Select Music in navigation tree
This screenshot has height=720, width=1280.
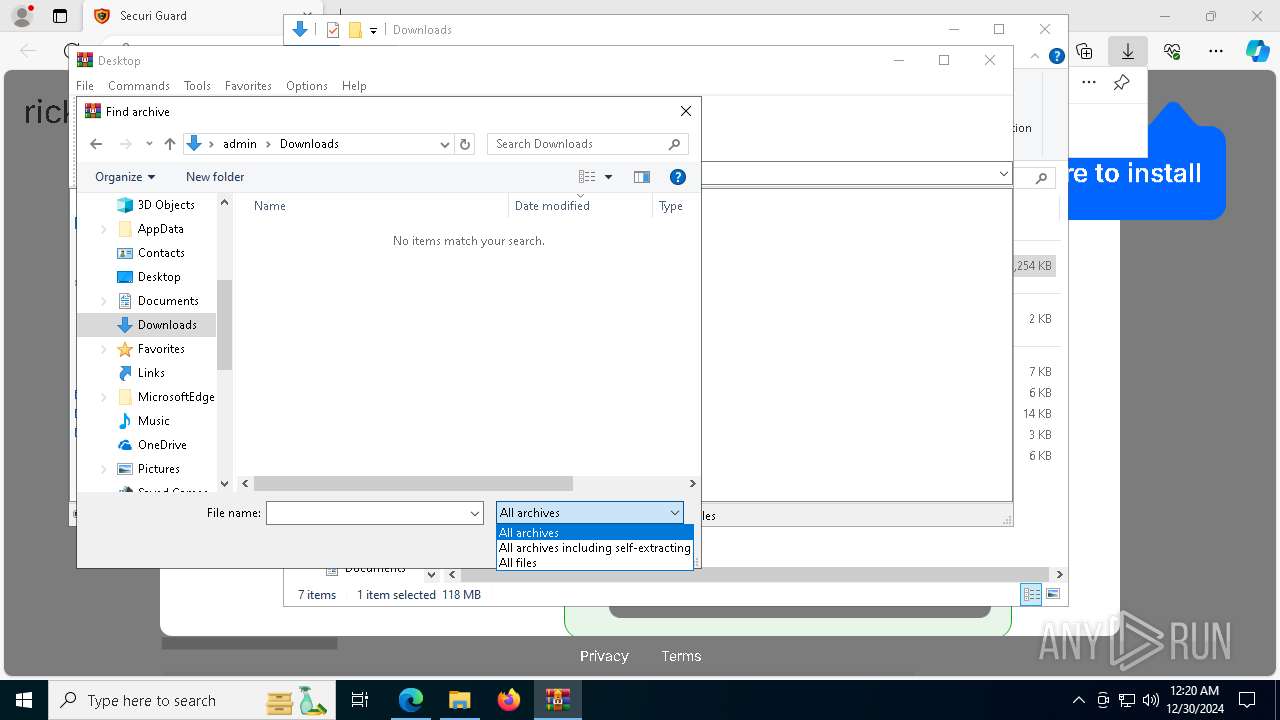tap(153, 421)
